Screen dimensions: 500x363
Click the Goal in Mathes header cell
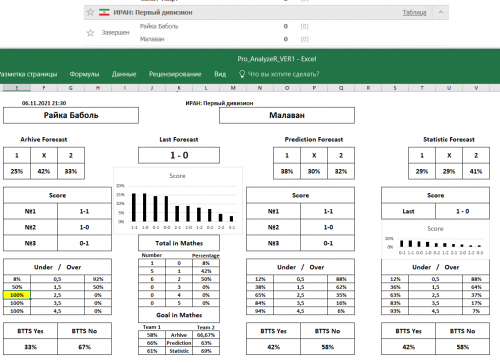point(179,315)
